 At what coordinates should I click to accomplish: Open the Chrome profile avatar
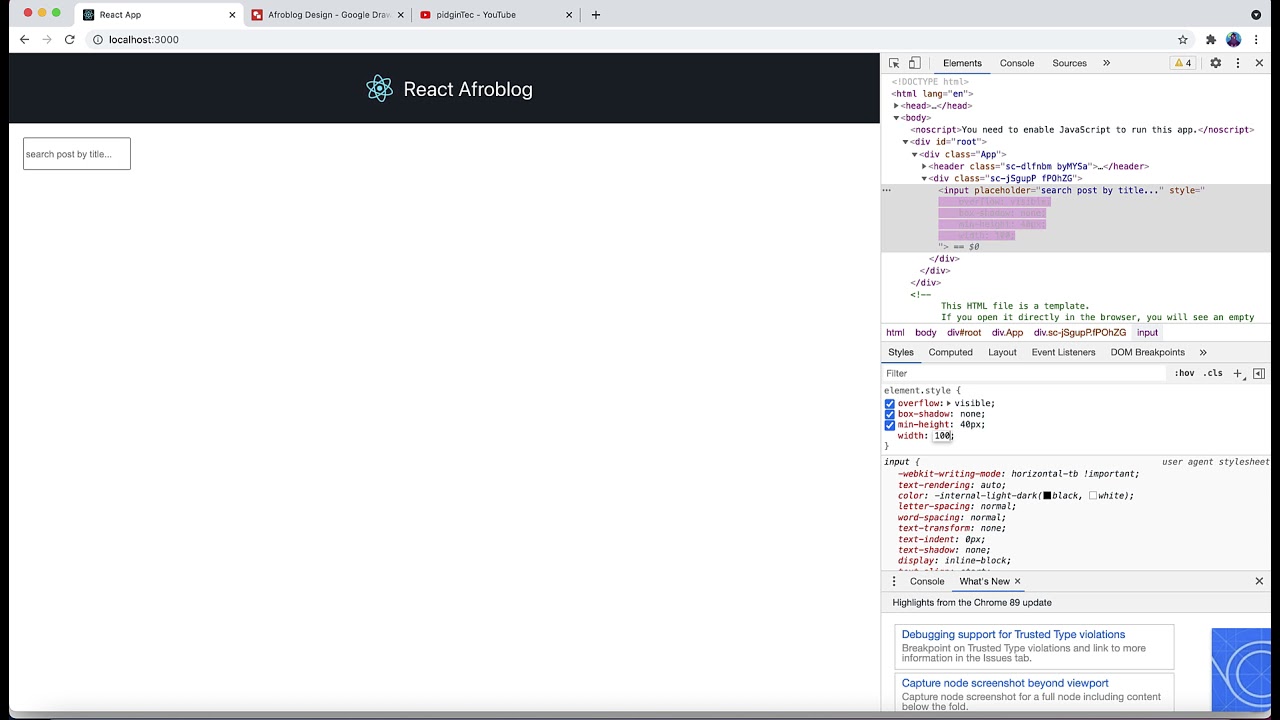click(1233, 40)
